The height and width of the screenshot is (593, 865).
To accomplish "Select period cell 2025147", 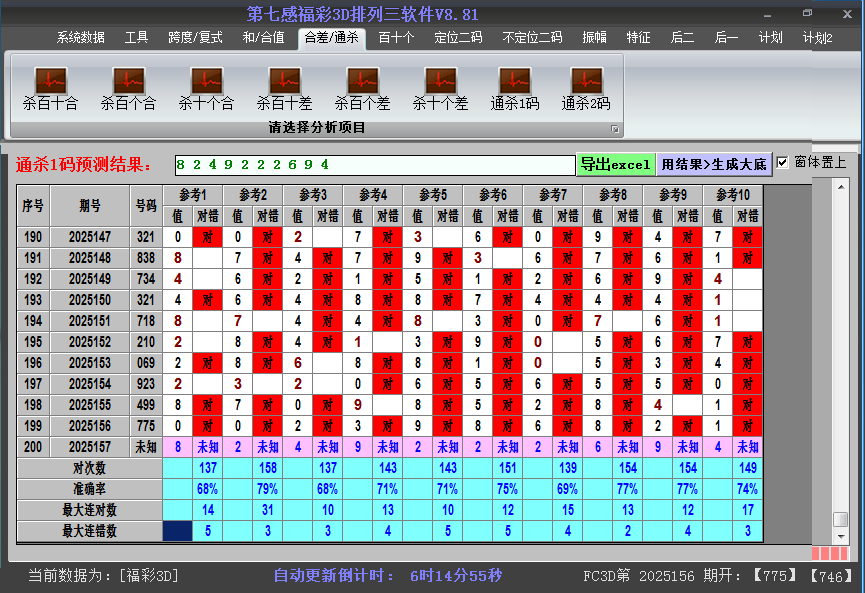I will [90, 237].
